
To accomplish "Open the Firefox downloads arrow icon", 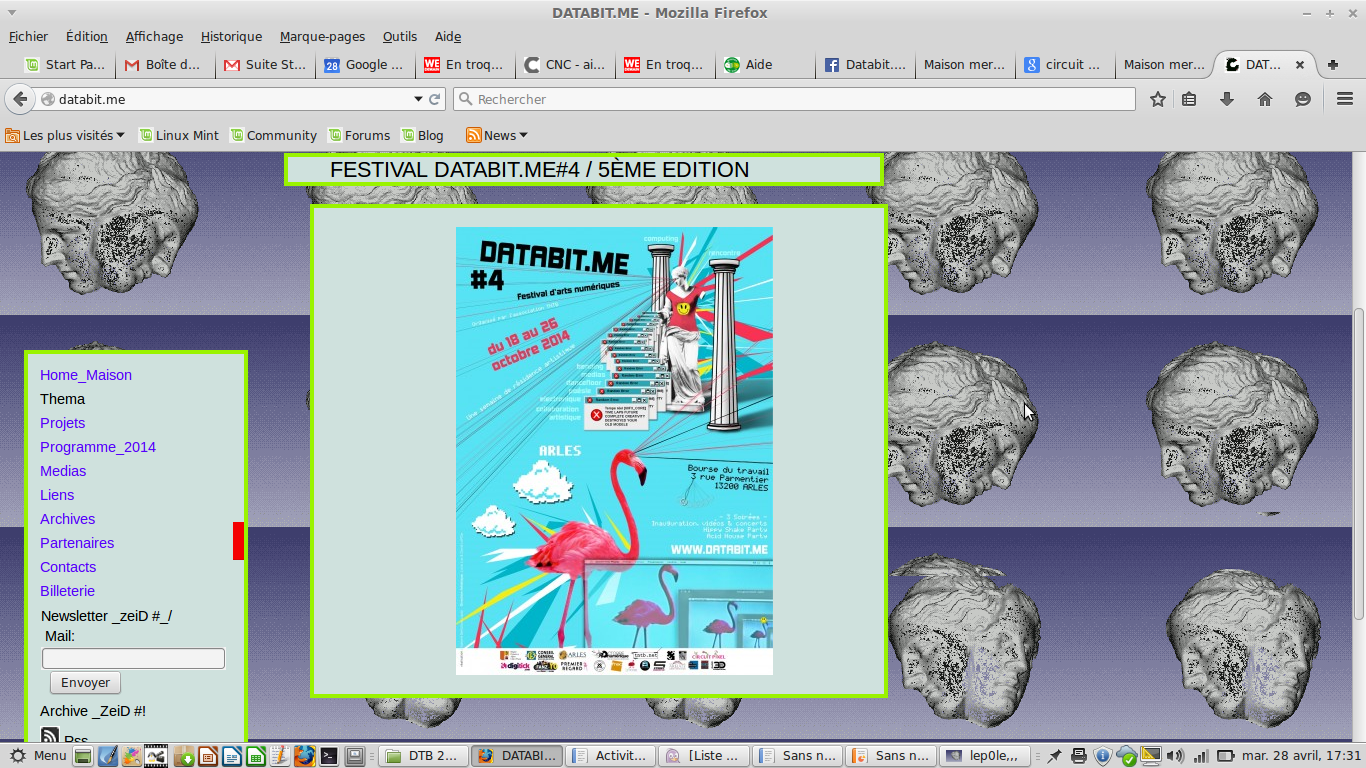I will click(1227, 99).
